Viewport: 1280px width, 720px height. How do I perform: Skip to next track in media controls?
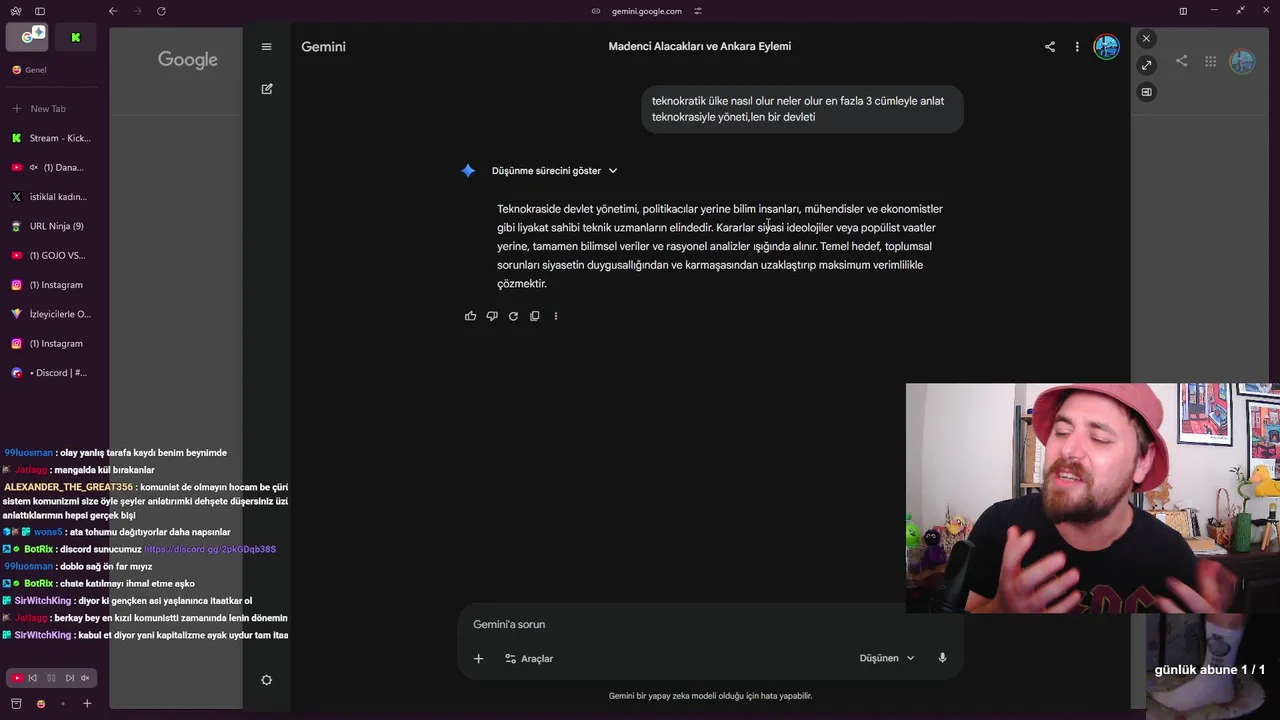69,678
